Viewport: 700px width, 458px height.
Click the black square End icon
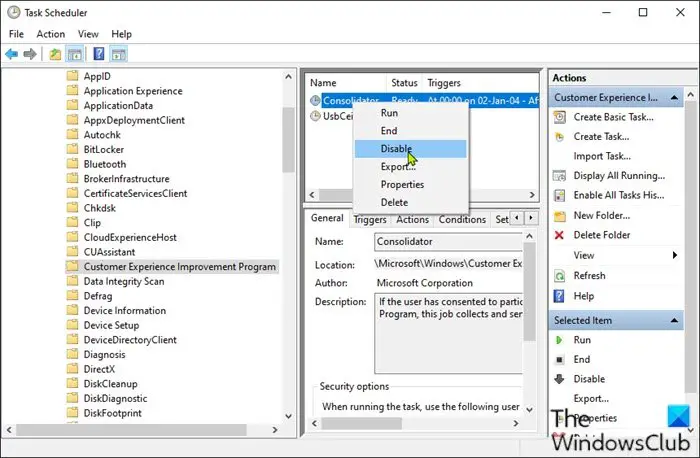[x=559, y=360]
